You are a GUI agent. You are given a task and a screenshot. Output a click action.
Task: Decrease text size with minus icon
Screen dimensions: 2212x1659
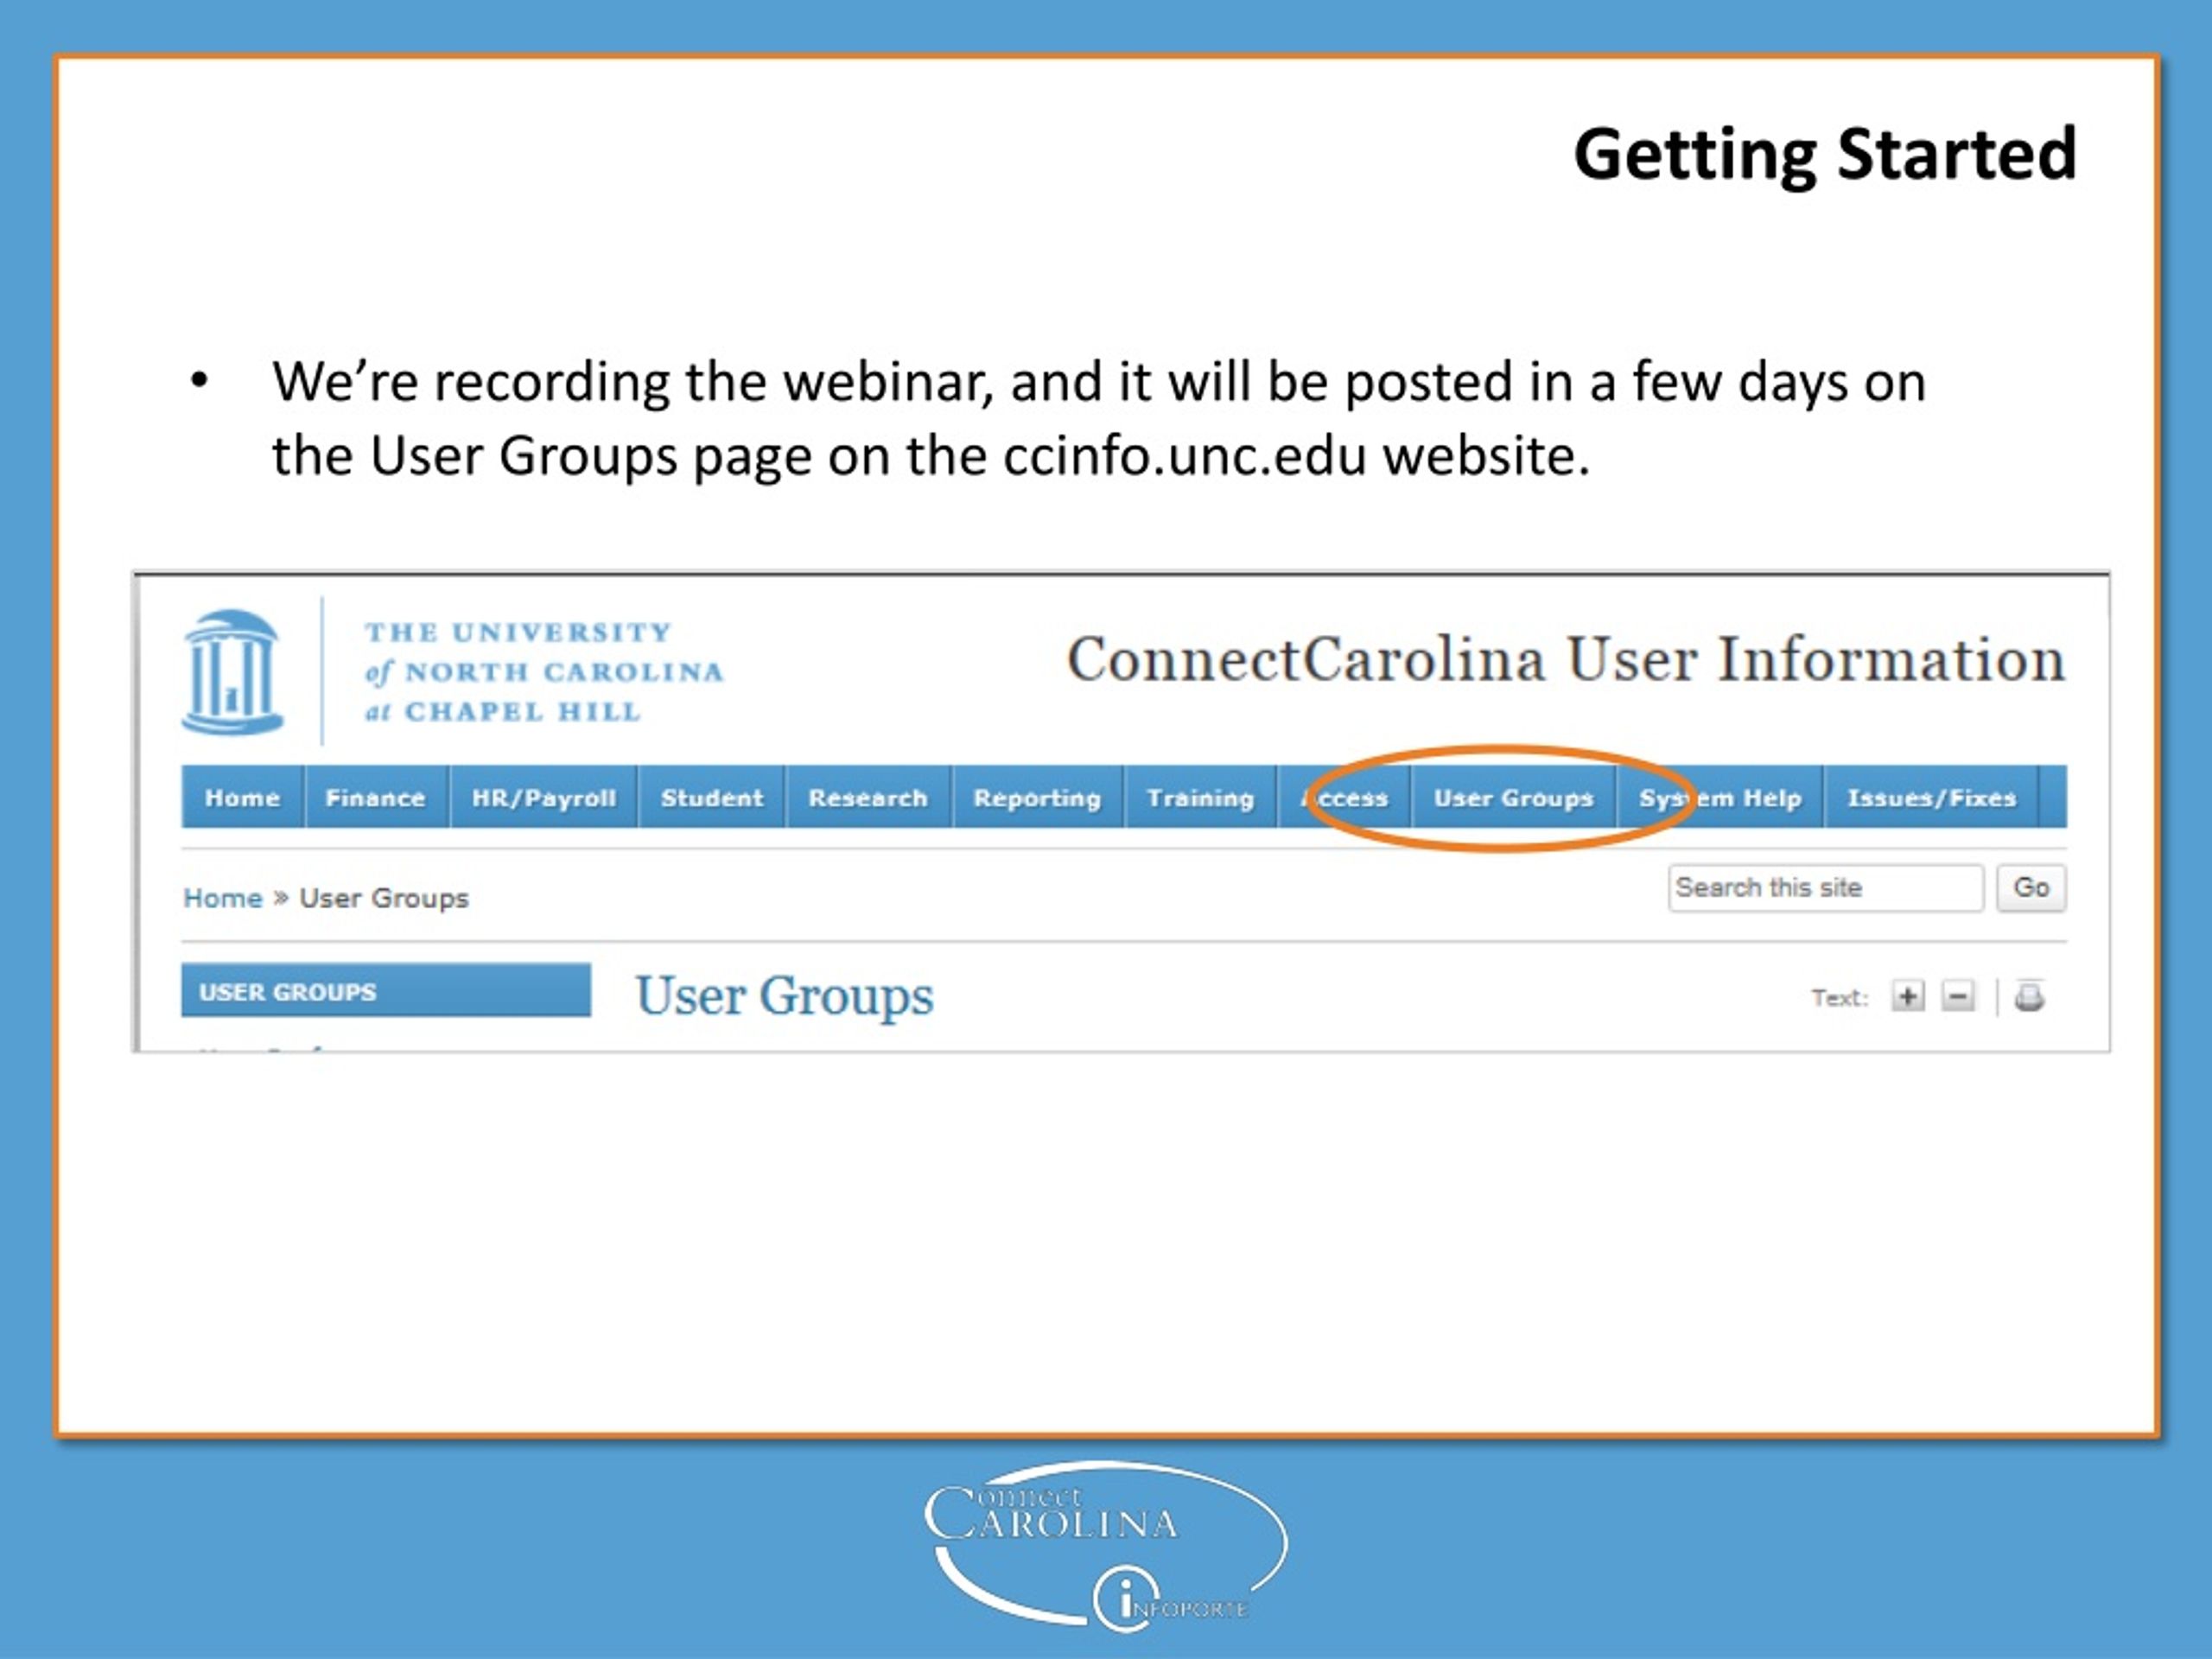(1957, 996)
